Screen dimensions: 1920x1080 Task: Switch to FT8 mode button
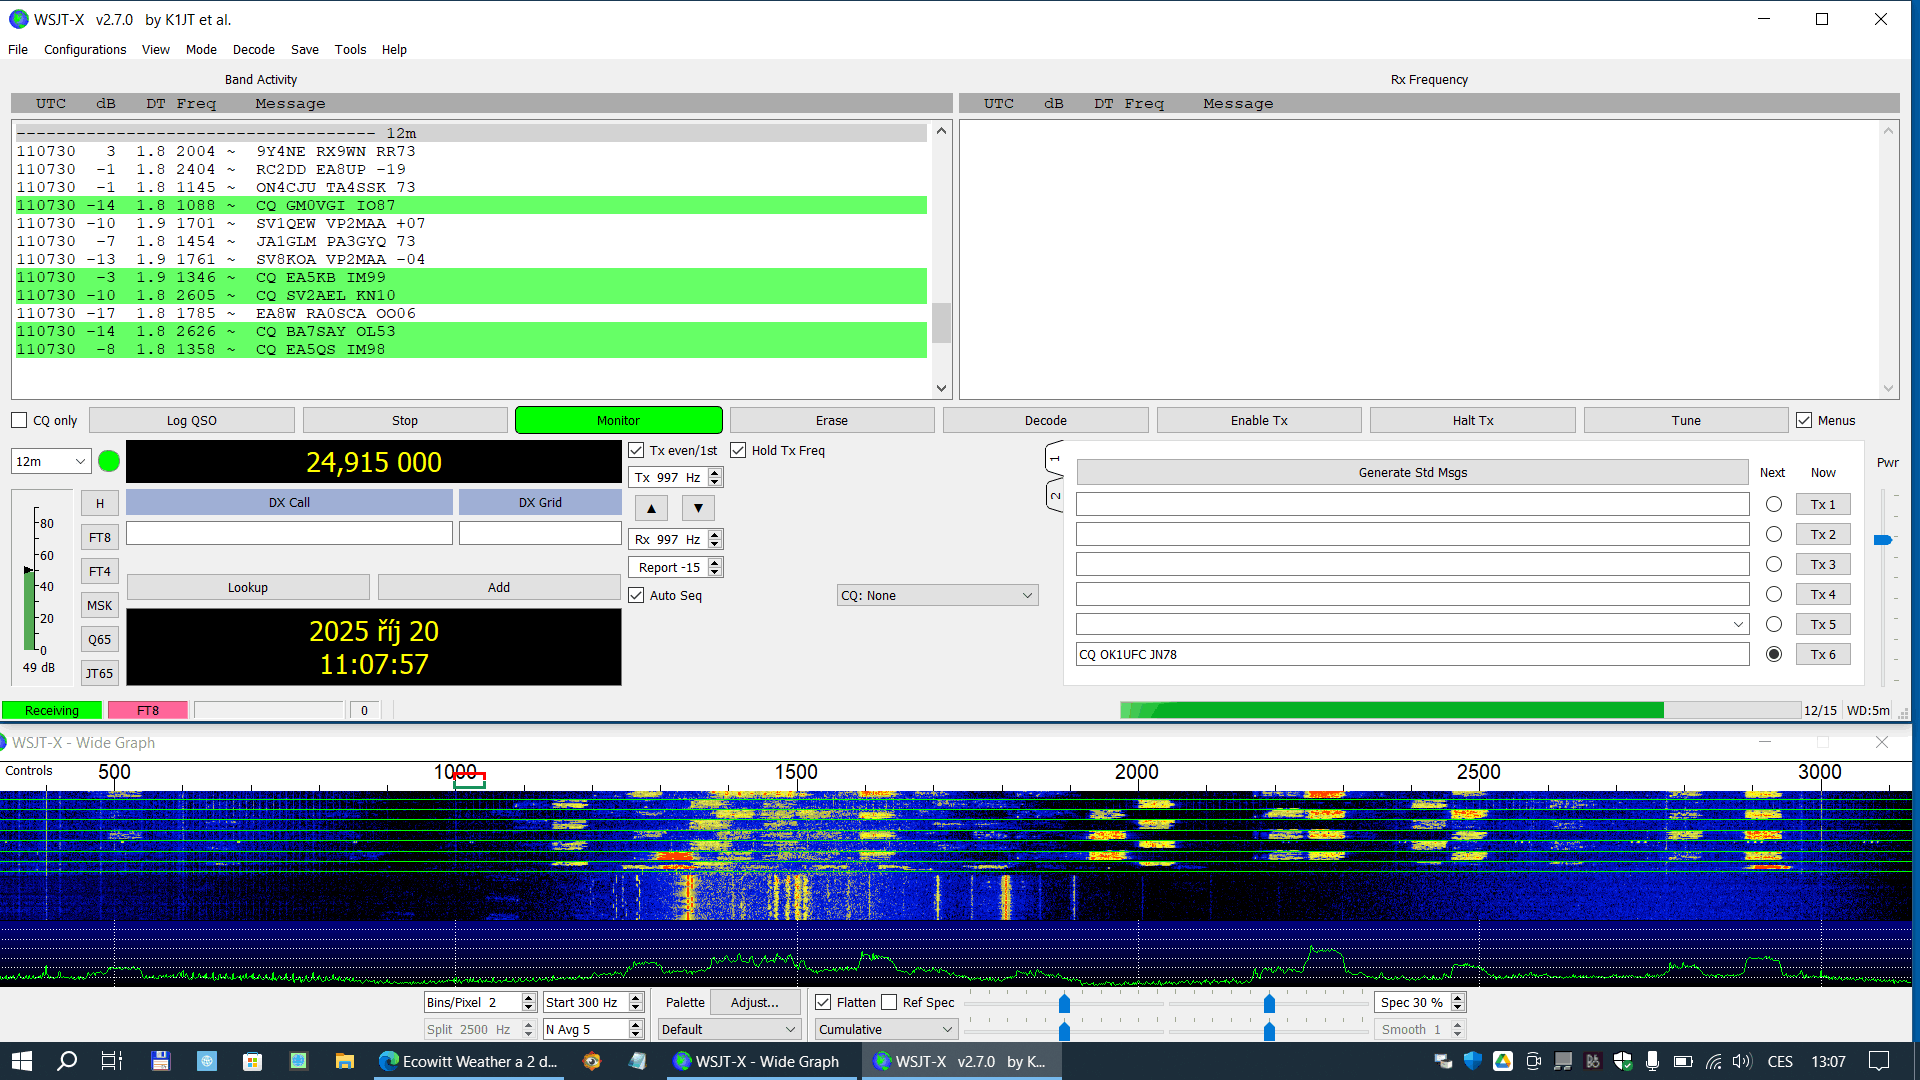click(99, 537)
